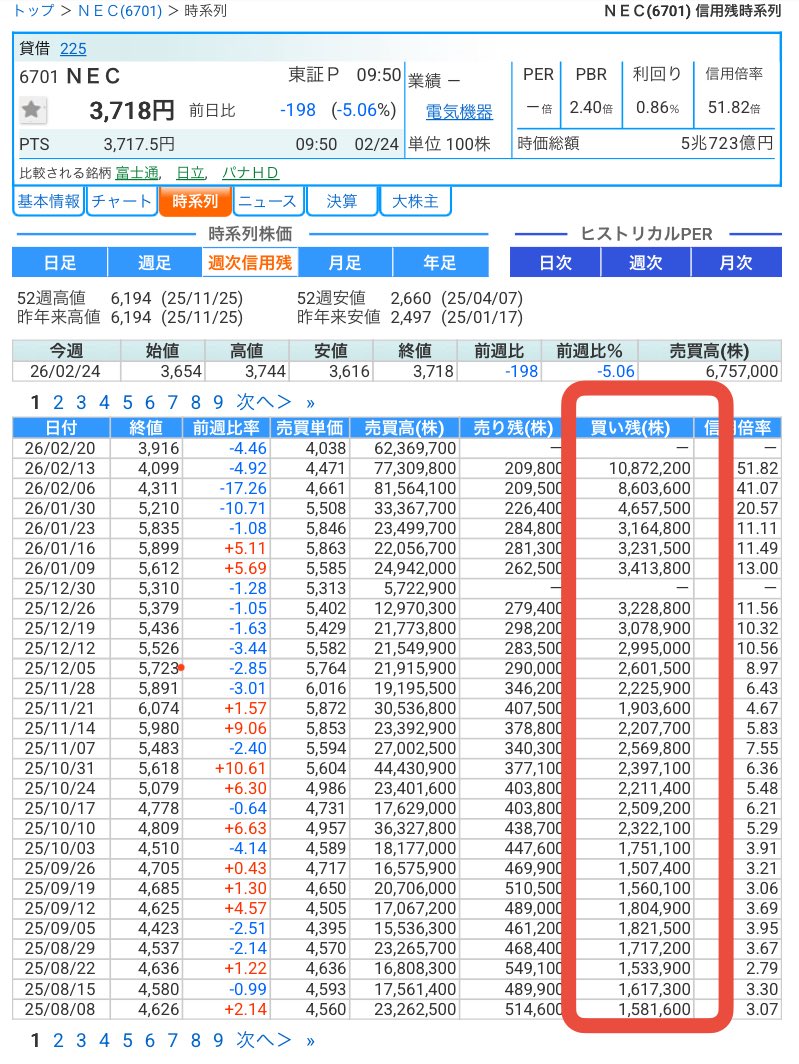Click the 25/12/30 date cell
This screenshot has height=1064, width=799.
click(60, 588)
